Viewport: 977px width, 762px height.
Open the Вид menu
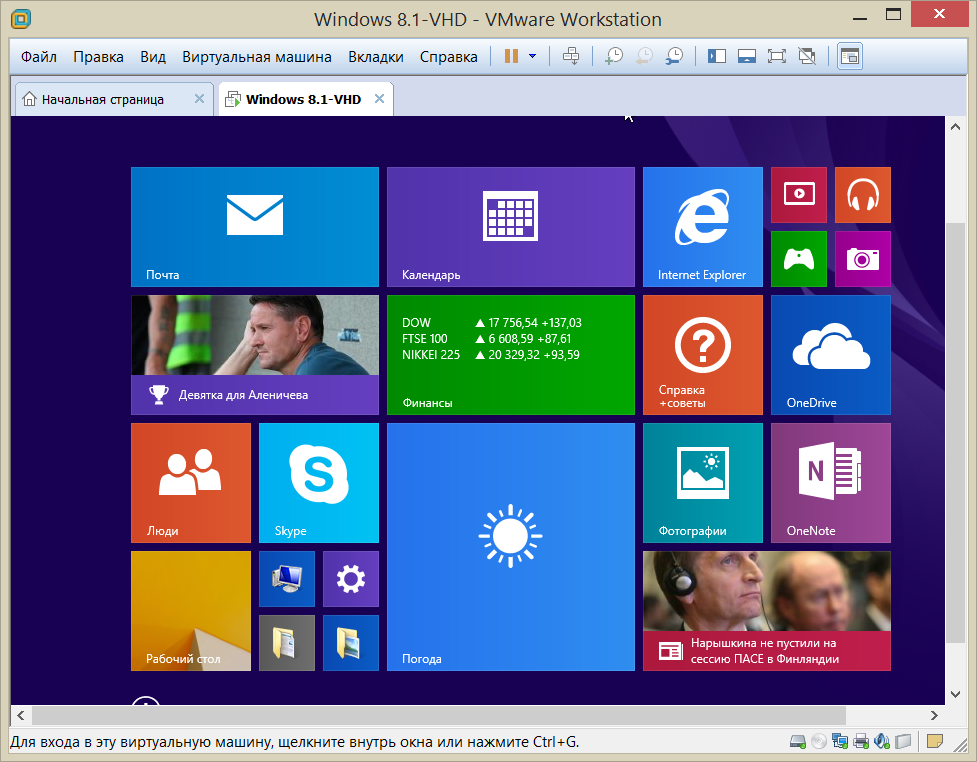[x=153, y=57]
